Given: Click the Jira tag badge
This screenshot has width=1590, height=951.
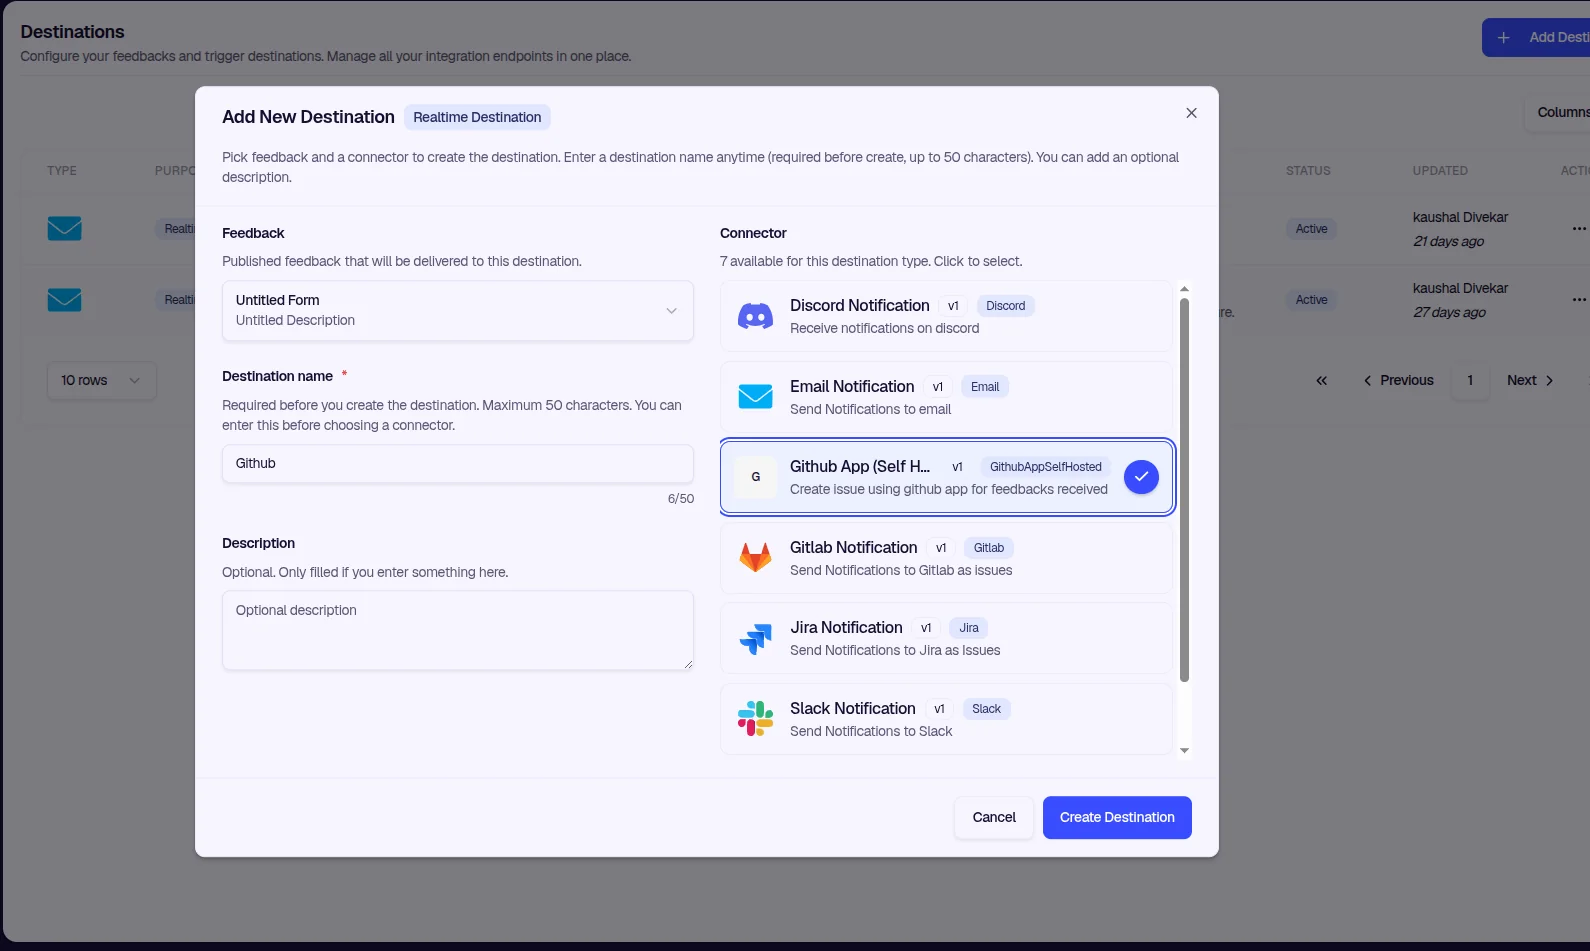Looking at the screenshot, I should tap(969, 628).
